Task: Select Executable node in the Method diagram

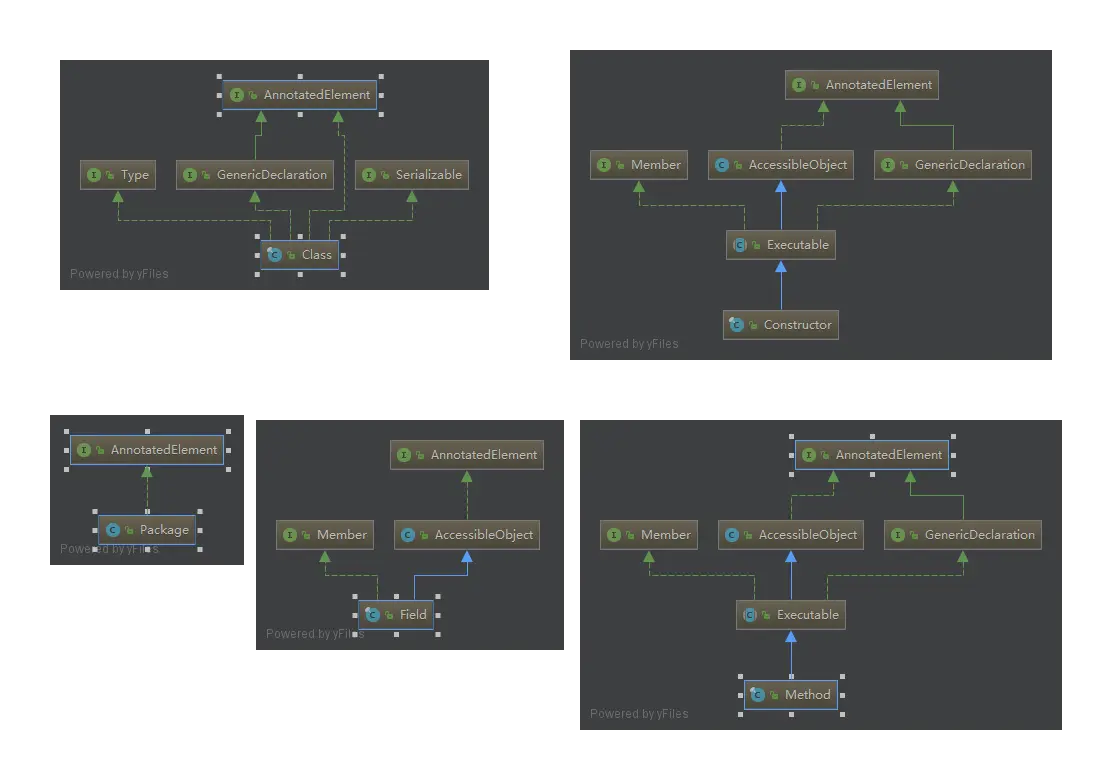Action: (x=791, y=615)
